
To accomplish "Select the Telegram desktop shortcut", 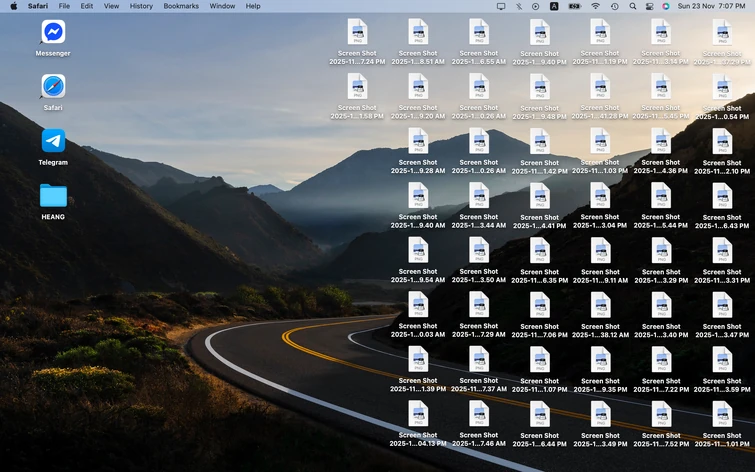I will [x=53, y=141].
